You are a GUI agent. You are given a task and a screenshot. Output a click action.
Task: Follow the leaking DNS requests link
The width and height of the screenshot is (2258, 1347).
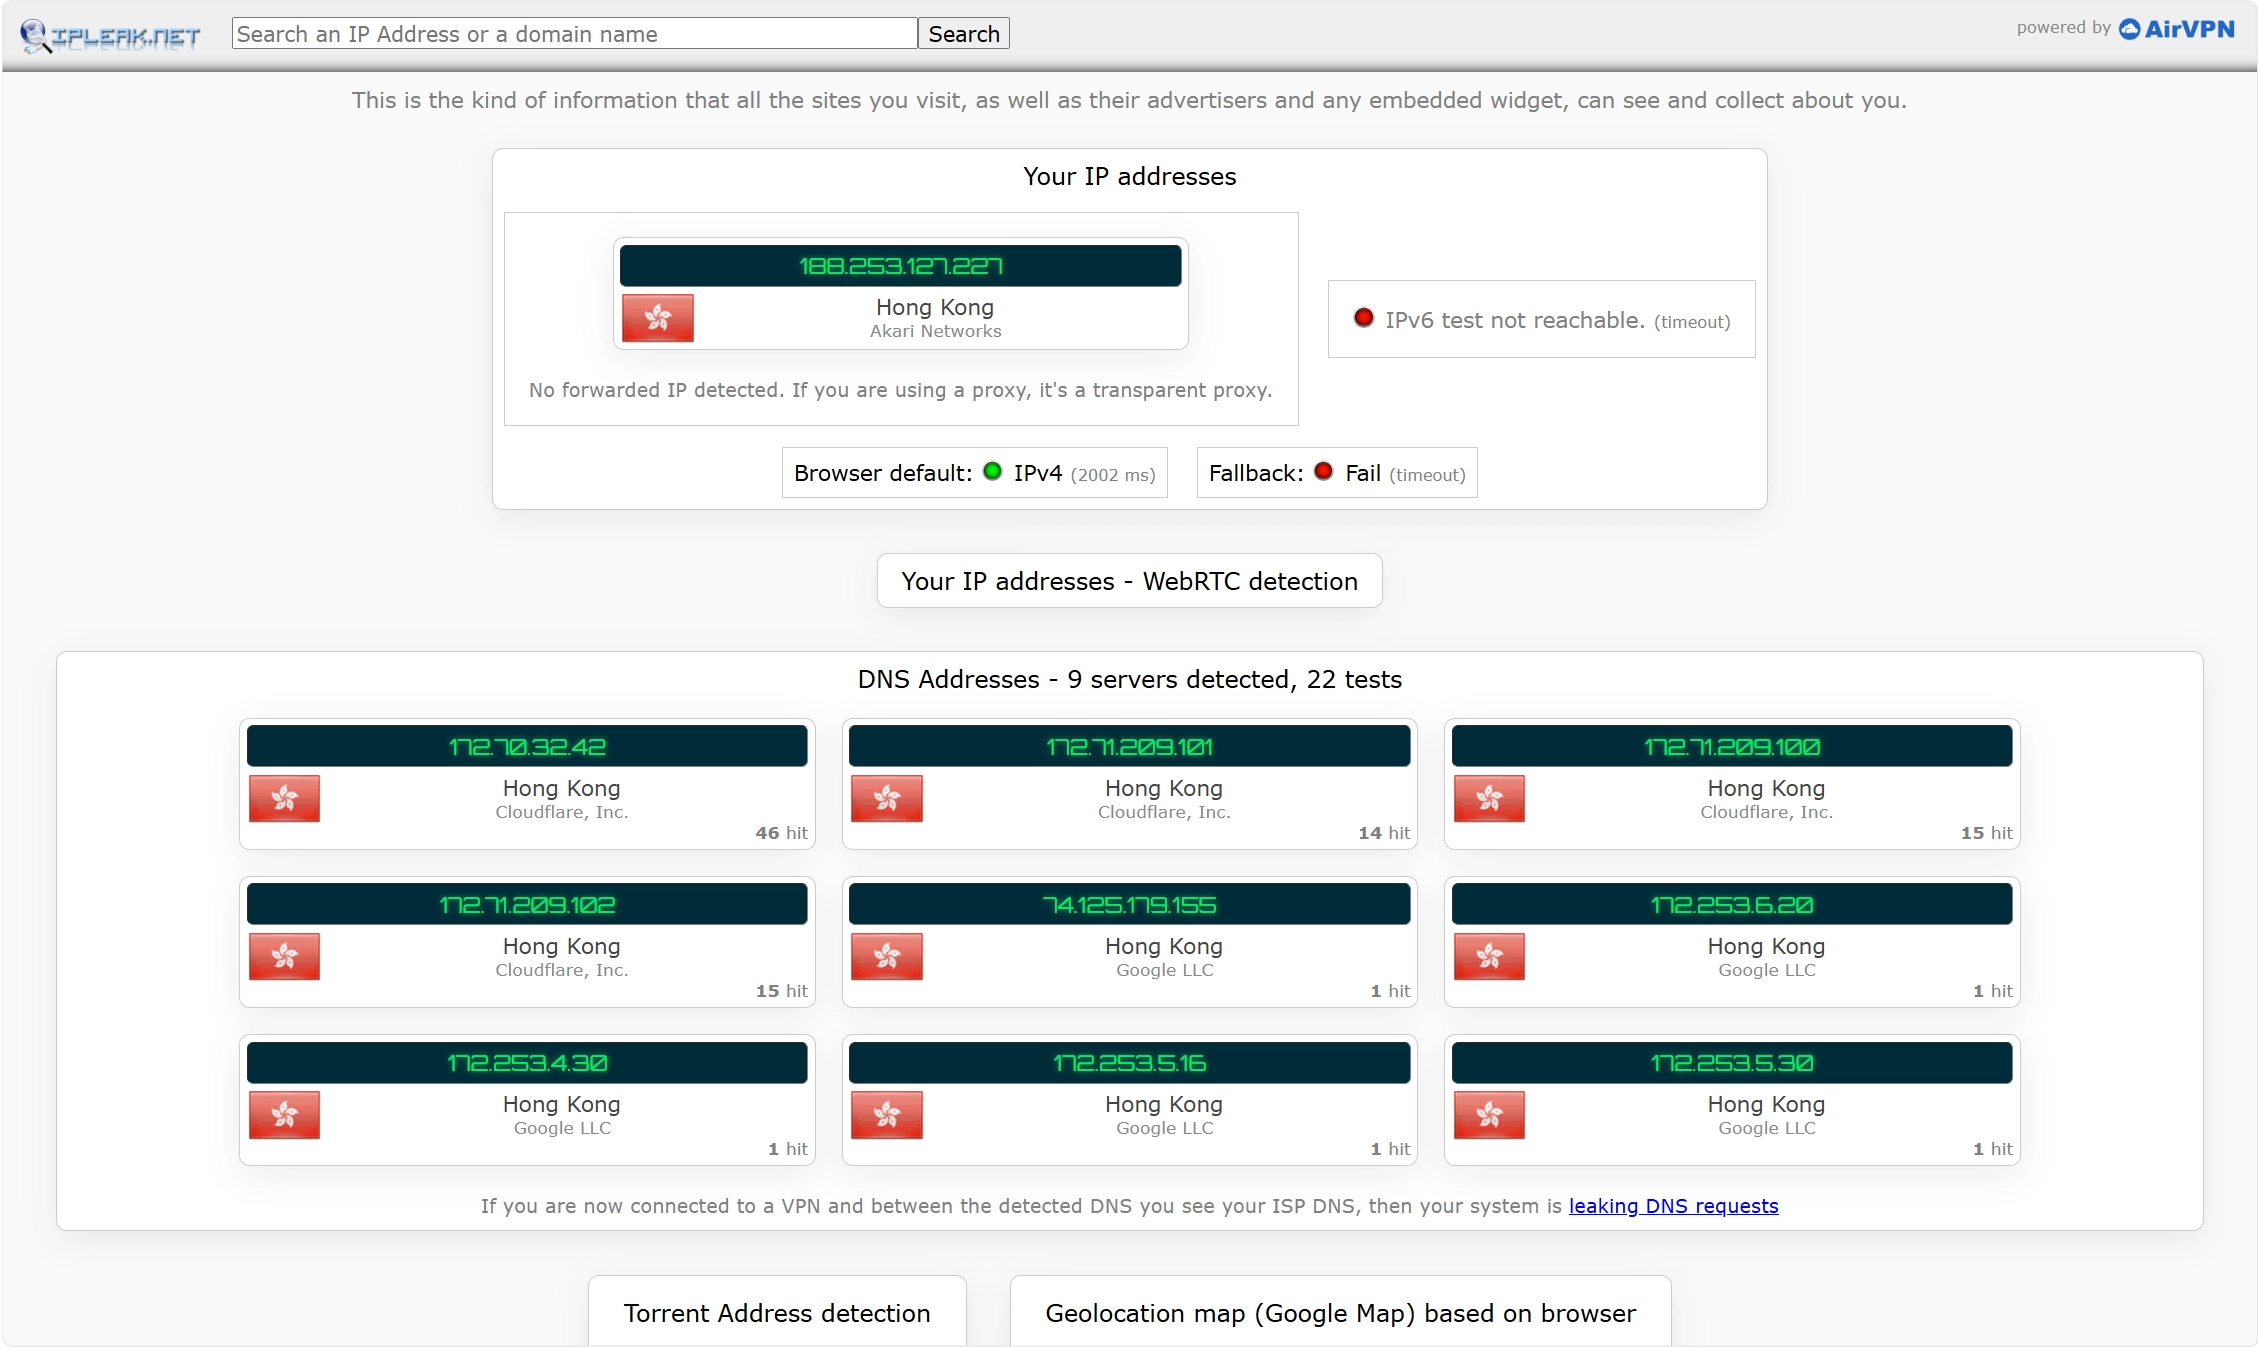[x=1673, y=1205]
